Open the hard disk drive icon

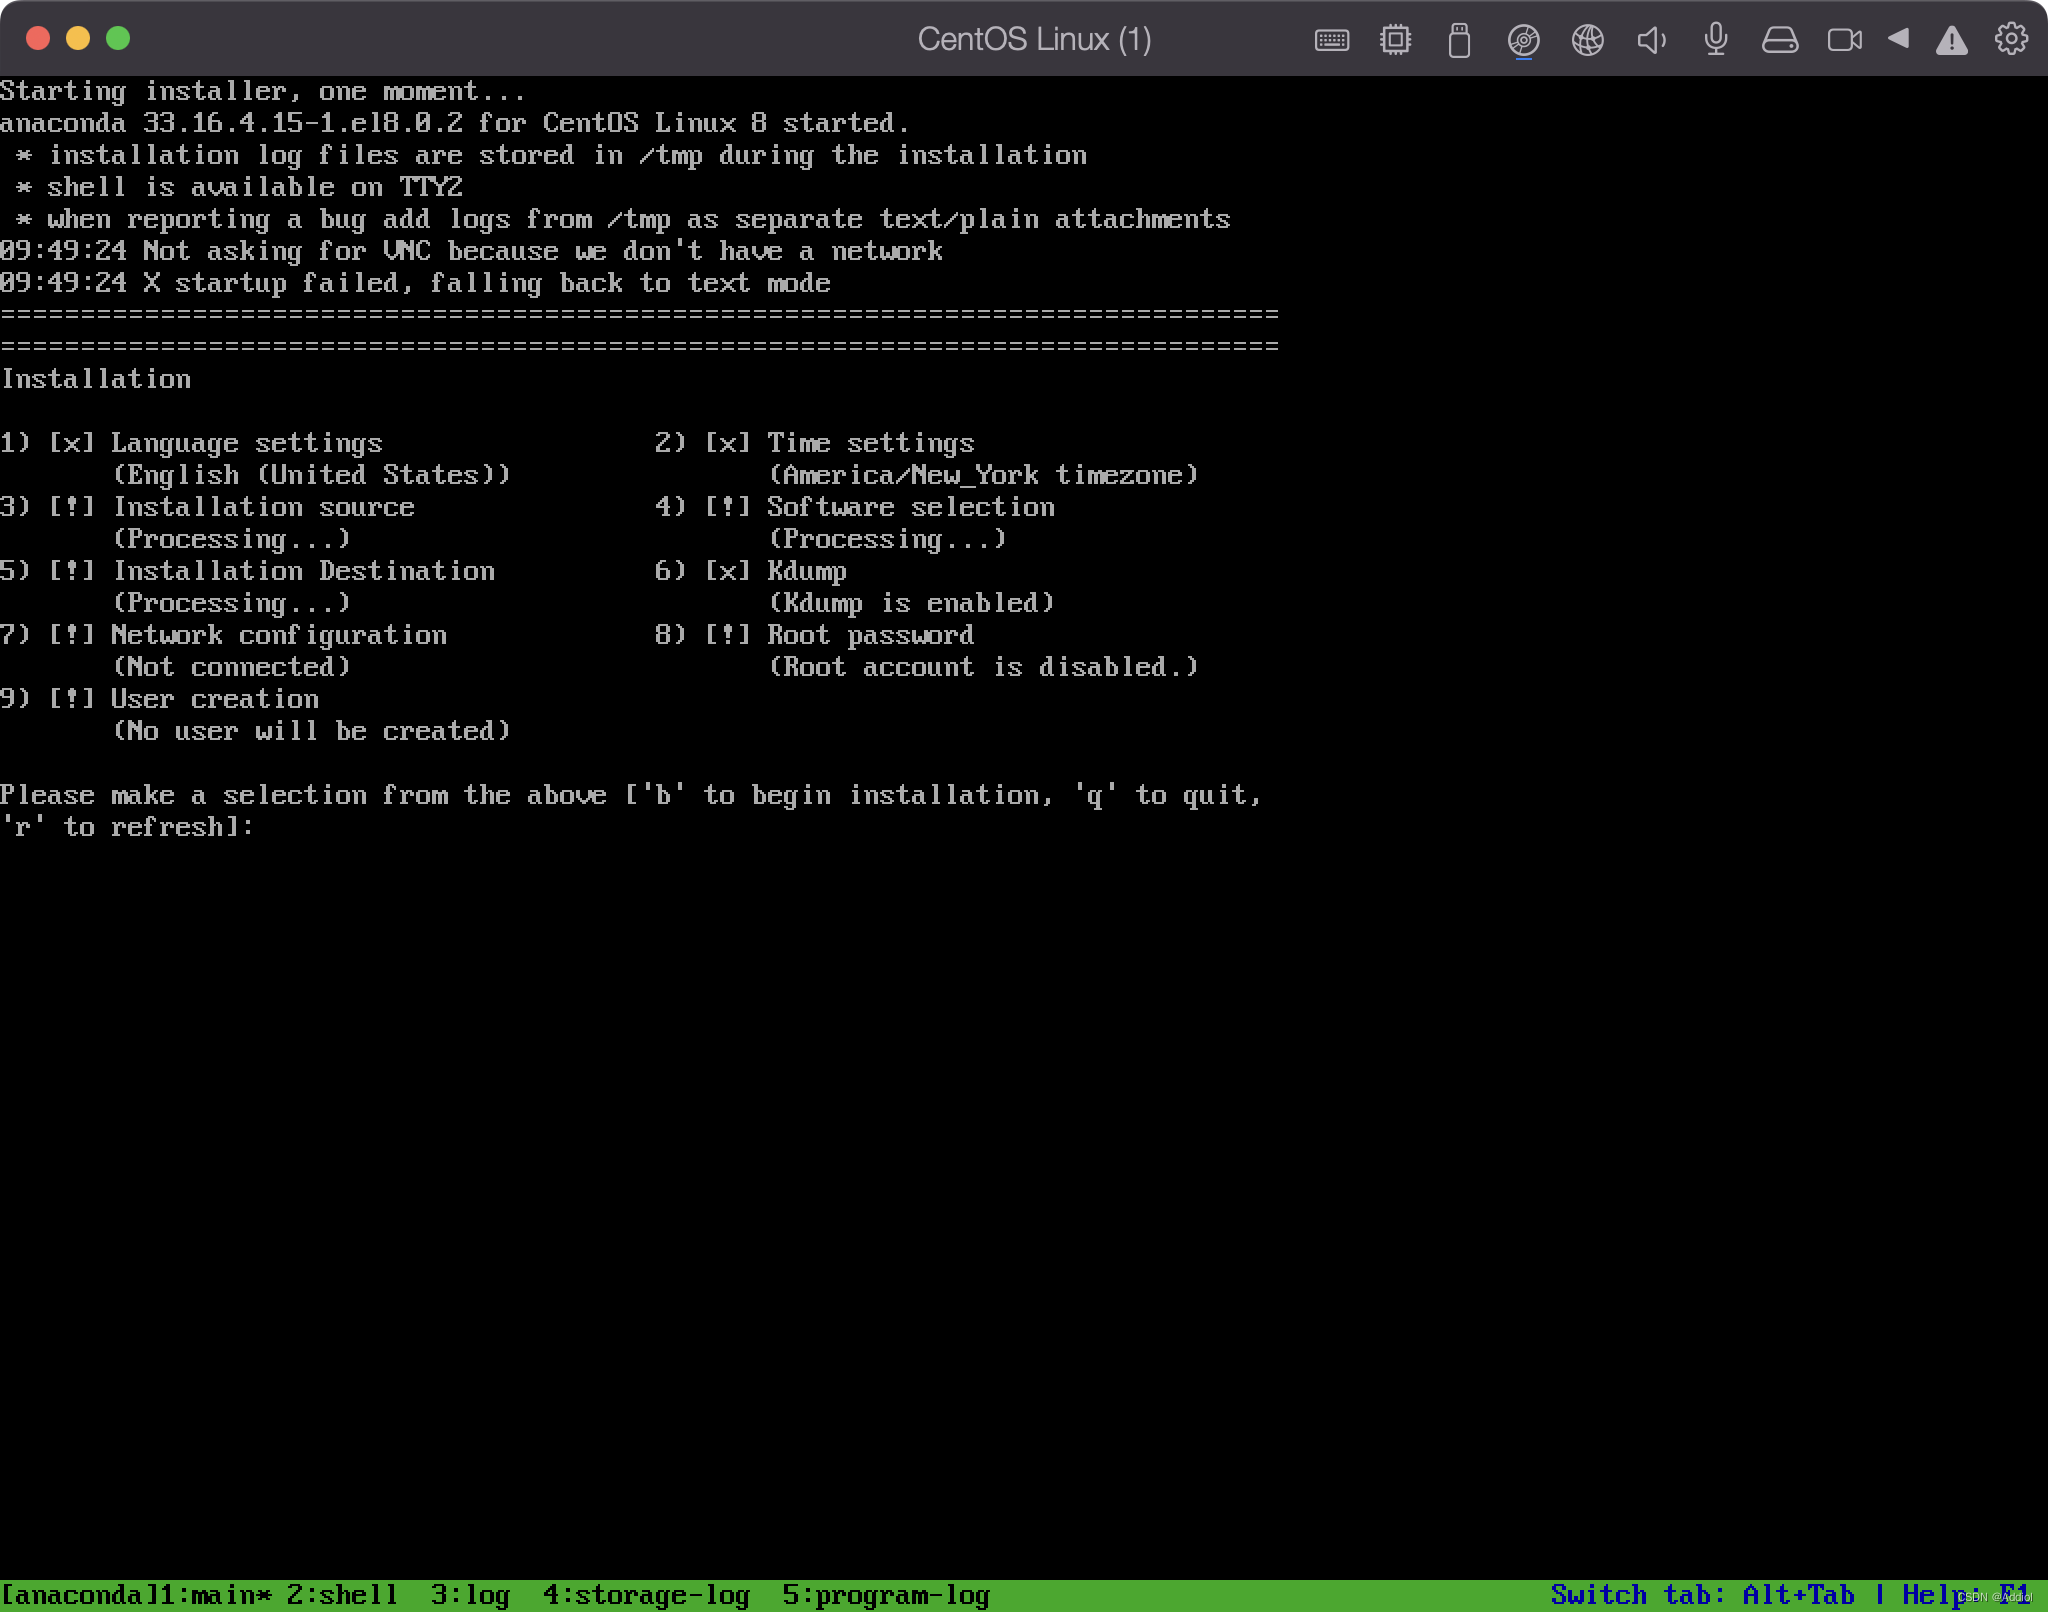(1779, 40)
